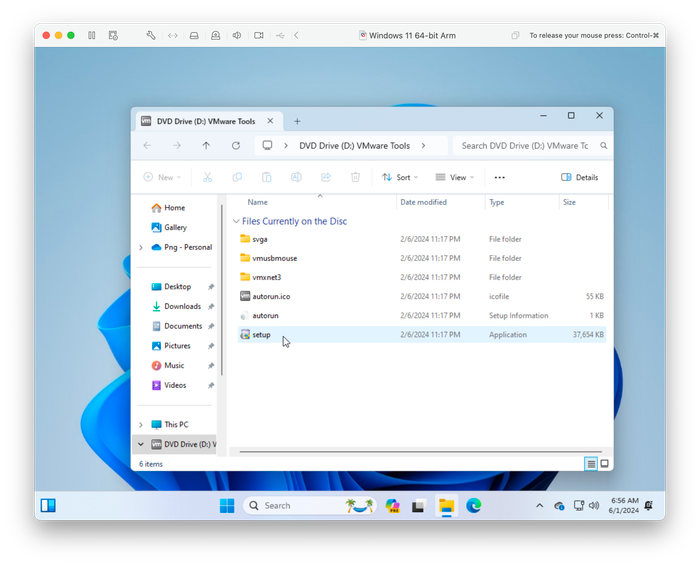This screenshot has width=700, height=566.
Task: Open the See more ellipsis menu
Action: coord(500,177)
